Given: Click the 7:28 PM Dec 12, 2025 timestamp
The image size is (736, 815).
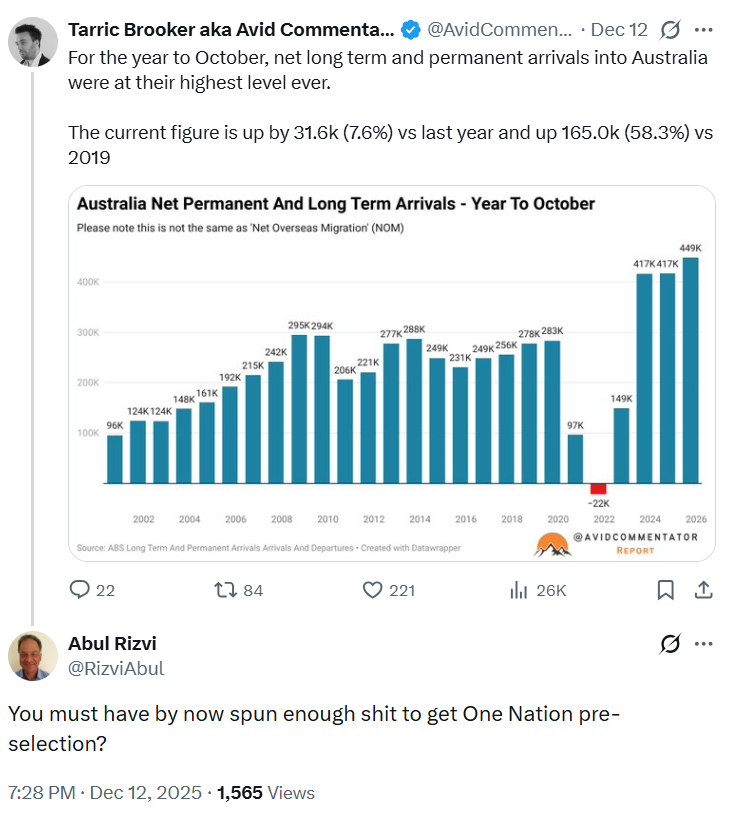Looking at the screenshot, I should point(104,793).
